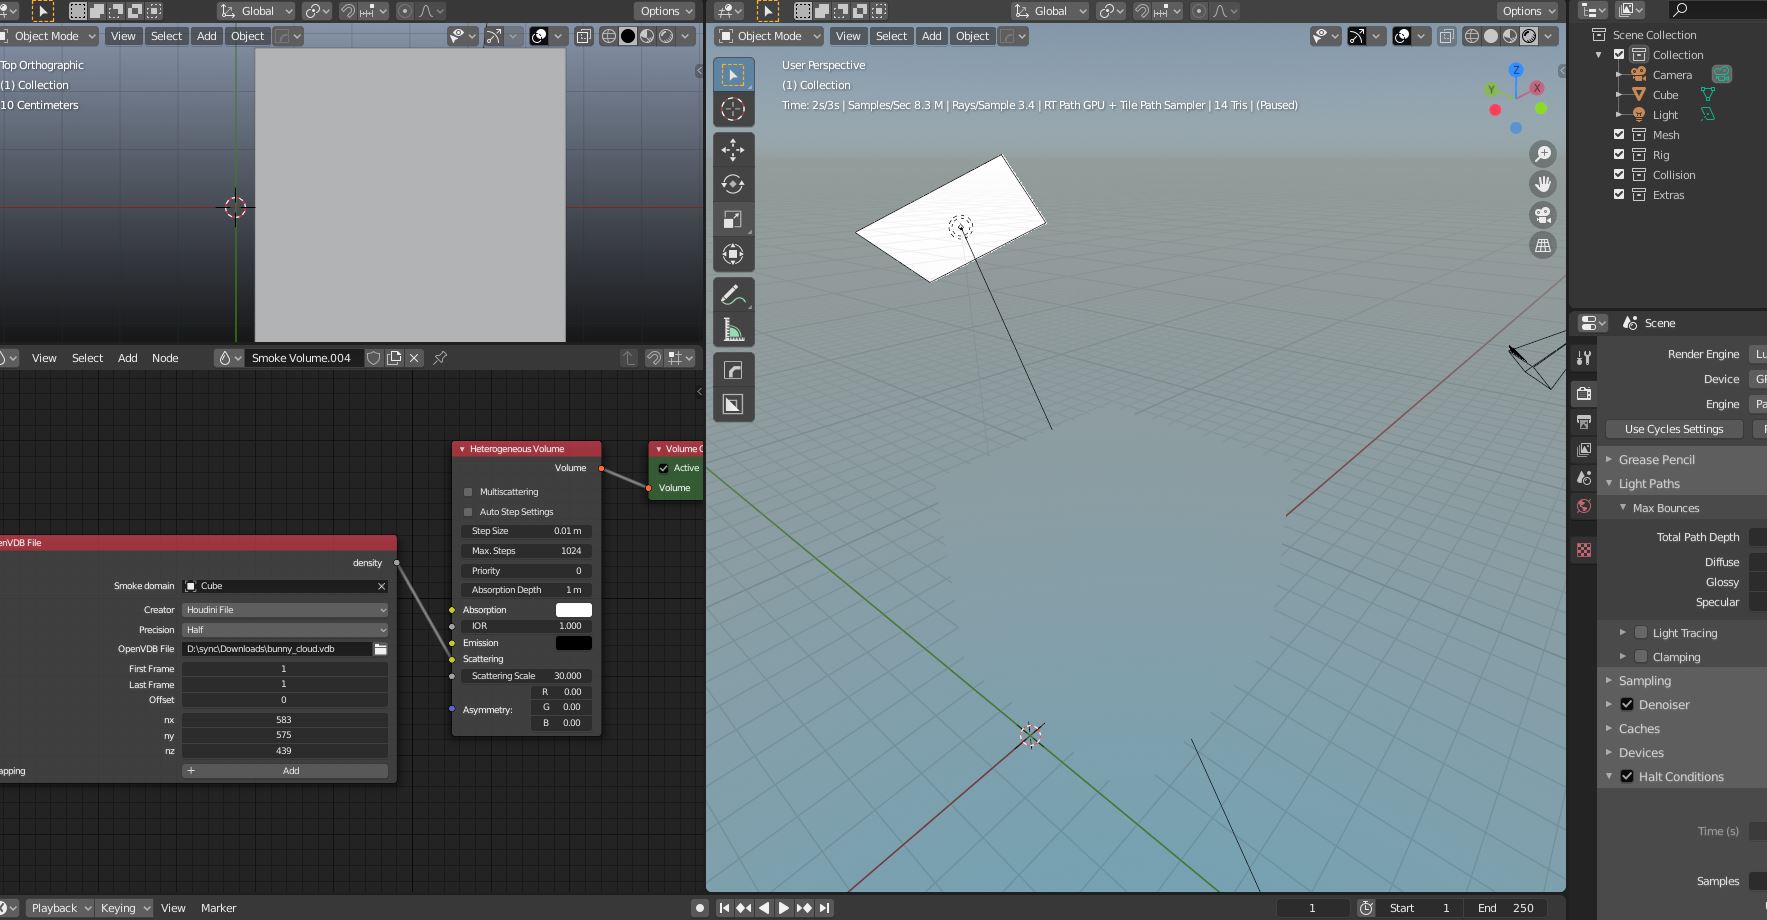Open the Keying menu in timeline

124,908
